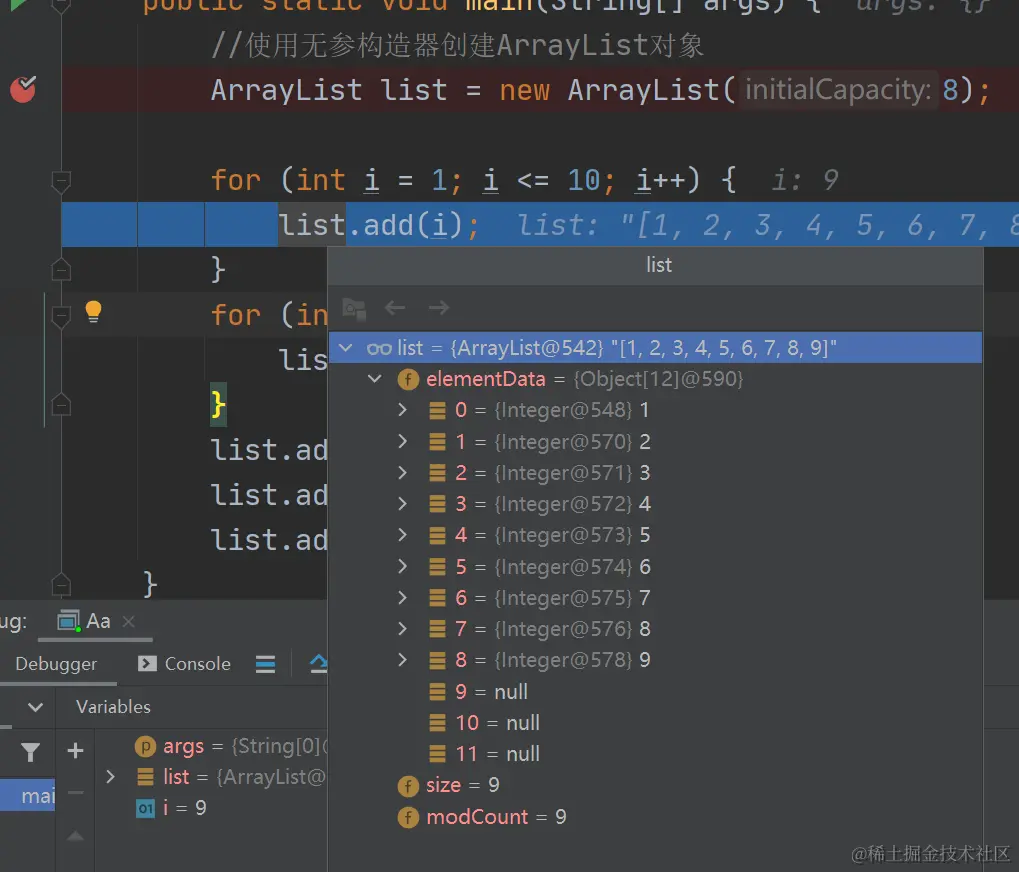
Task: Select the args variable row
Action: click(211, 746)
